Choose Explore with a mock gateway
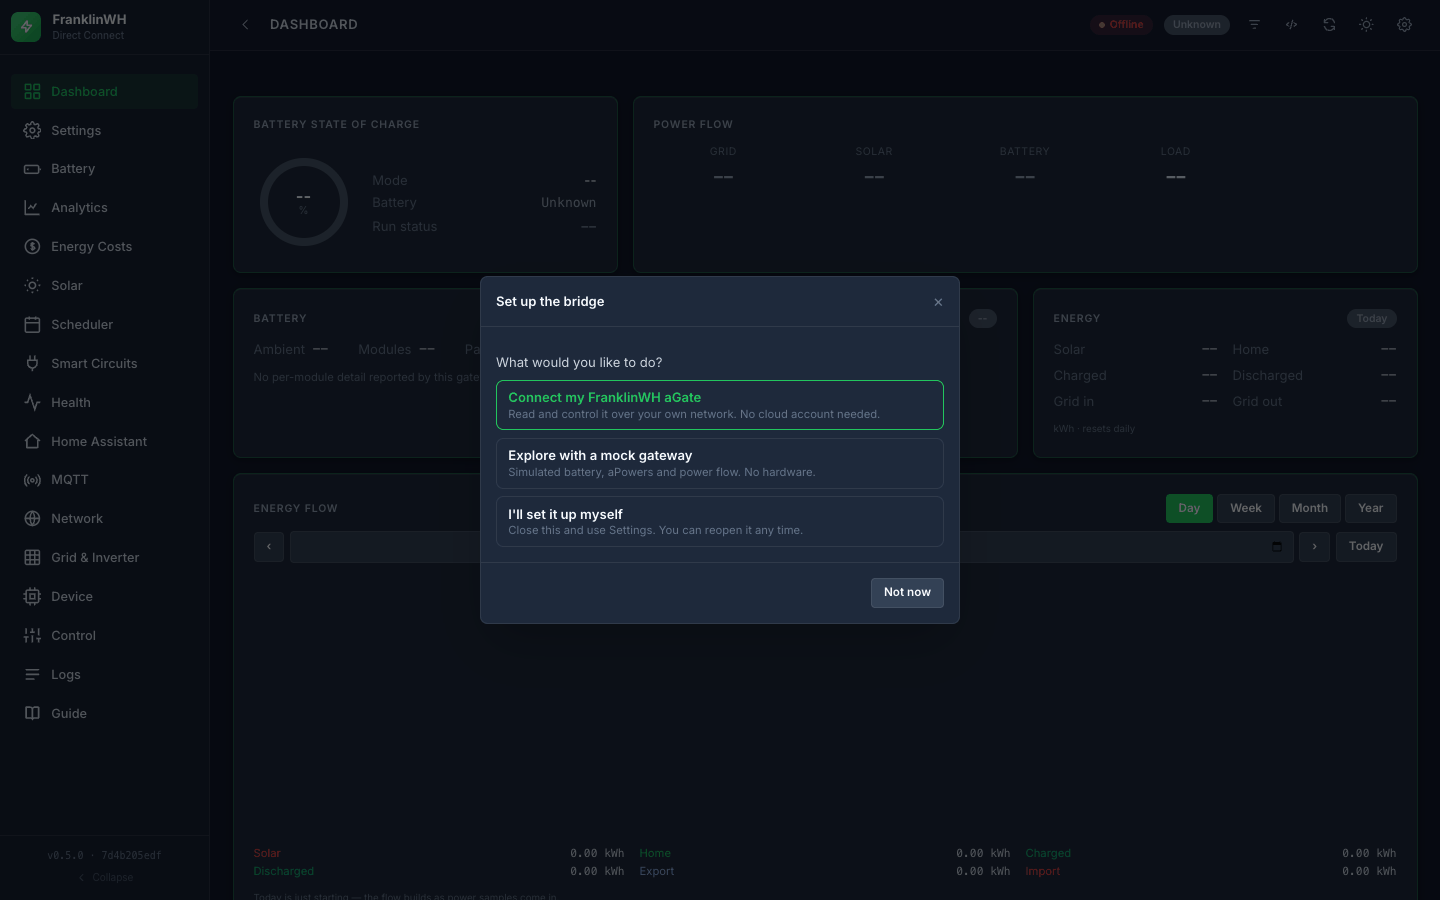The height and width of the screenshot is (900, 1440). [720, 463]
